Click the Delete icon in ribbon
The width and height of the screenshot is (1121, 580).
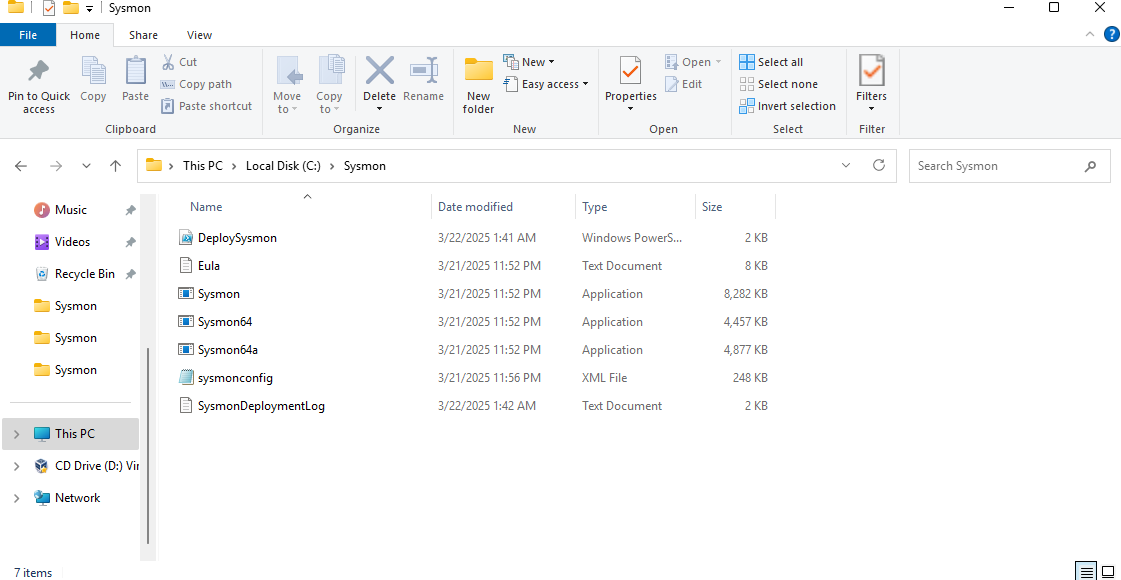click(379, 73)
